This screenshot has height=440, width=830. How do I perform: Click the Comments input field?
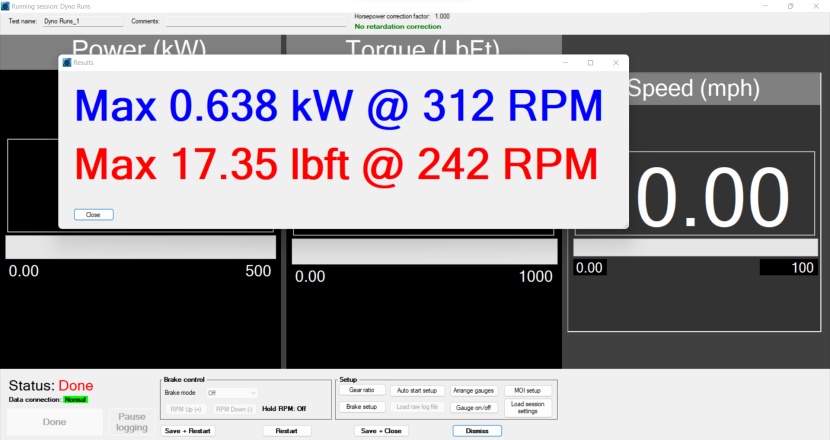pyautogui.click(x=256, y=21)
